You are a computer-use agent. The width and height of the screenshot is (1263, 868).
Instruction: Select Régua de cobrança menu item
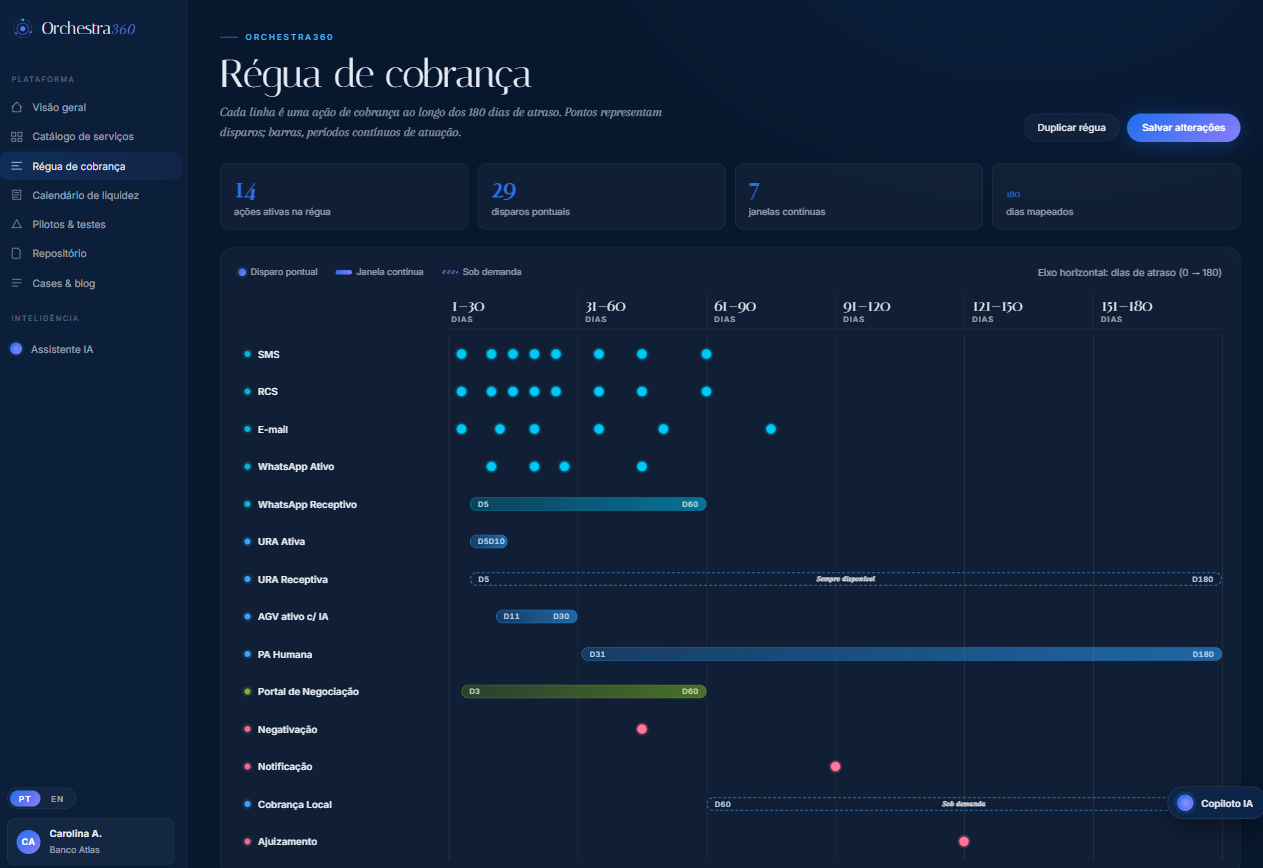[x=91, y=166]
